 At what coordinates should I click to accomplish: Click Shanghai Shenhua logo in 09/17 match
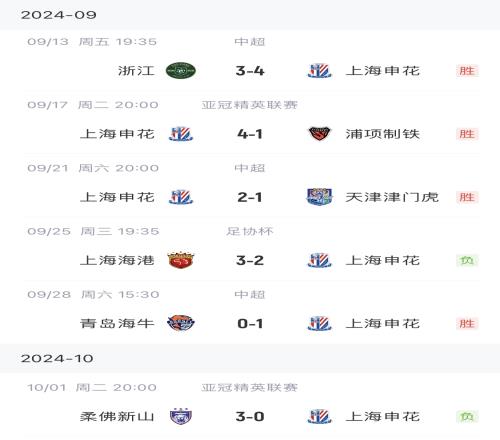(x=181, y=134)
